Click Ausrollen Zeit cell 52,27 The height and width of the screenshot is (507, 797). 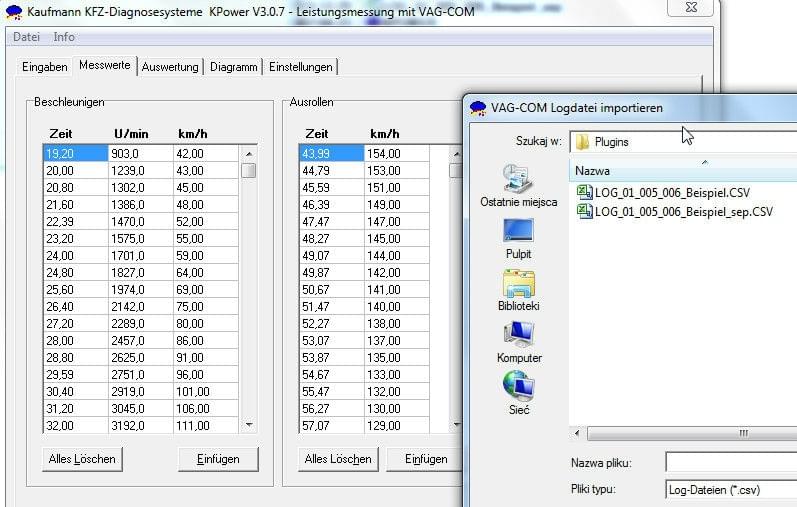[x=332, y=324]
